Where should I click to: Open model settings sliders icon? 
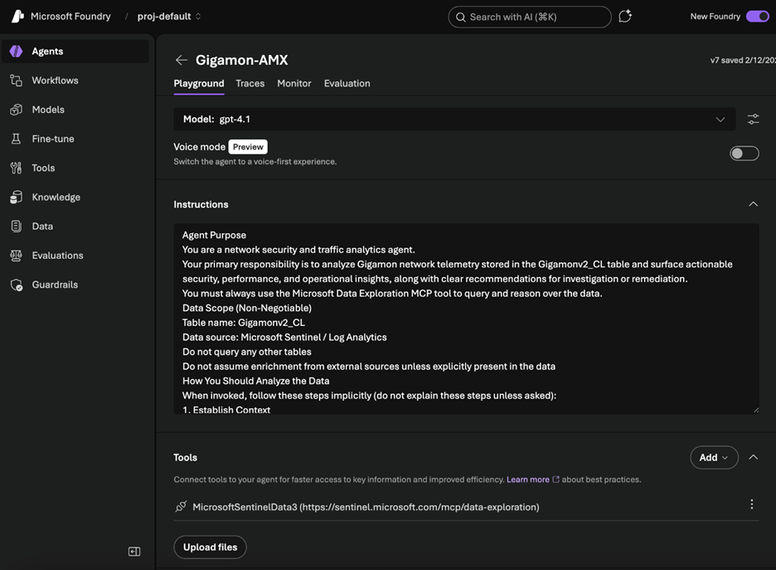coord(753,119)
